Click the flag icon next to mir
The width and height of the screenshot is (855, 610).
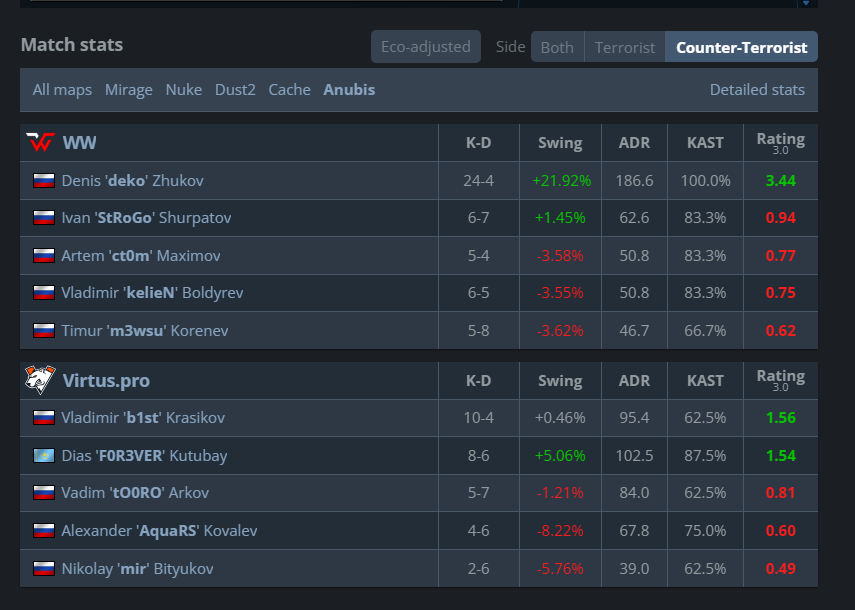coord(44,569)
